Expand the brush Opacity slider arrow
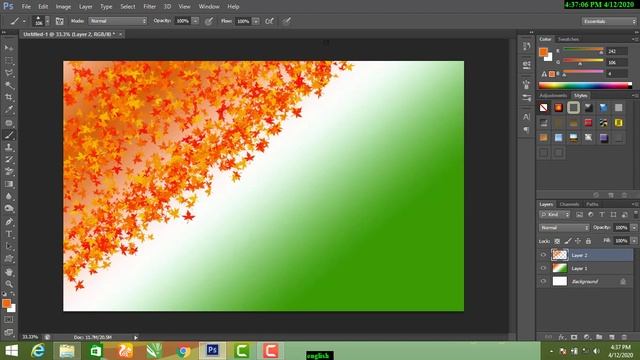The image size is (640, 360). 195,21
